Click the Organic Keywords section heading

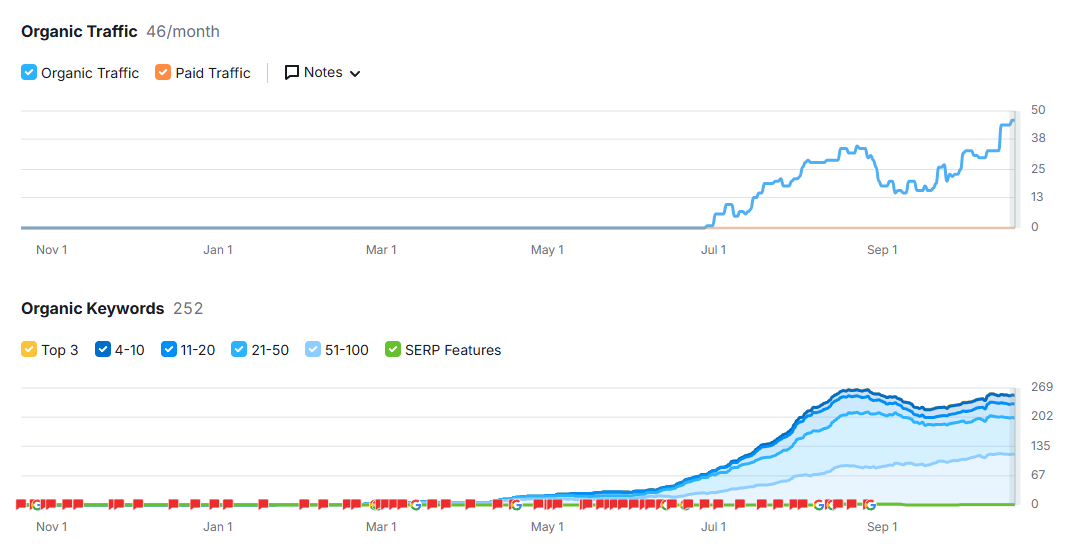tap(92, 309)
